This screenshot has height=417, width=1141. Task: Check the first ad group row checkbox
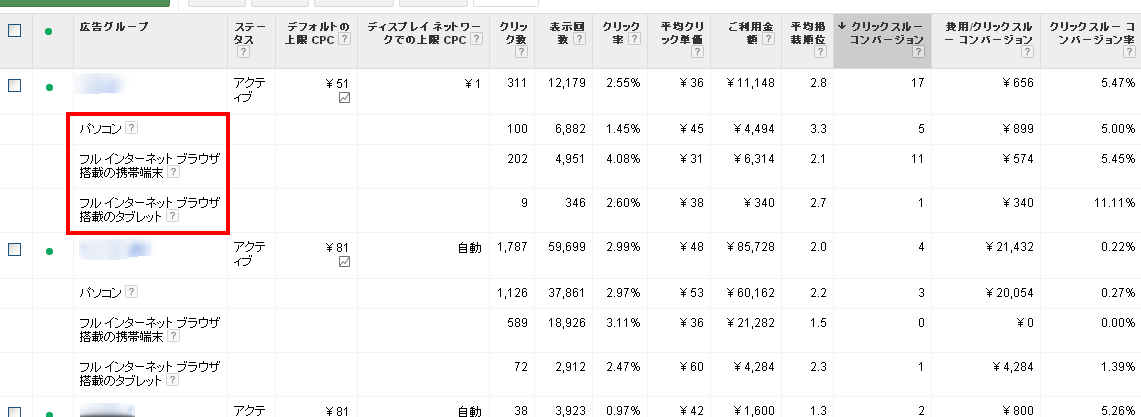tap(15, 85)
